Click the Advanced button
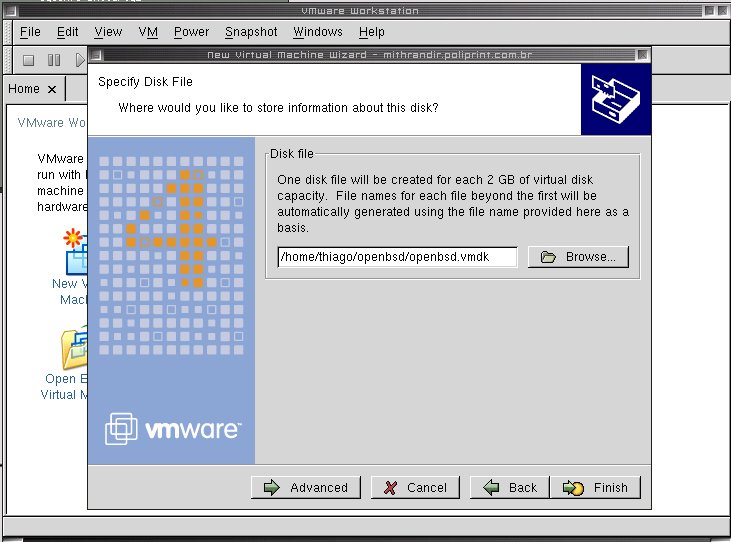Viewport: 731px width, 542px height. click(306, 487)
